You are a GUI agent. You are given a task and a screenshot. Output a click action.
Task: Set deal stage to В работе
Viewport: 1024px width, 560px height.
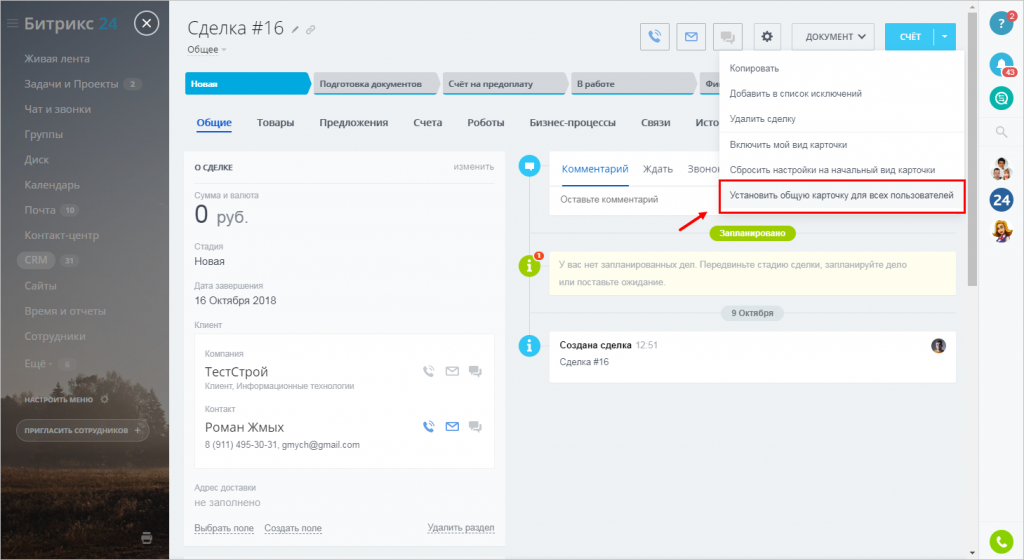[633, 84]
